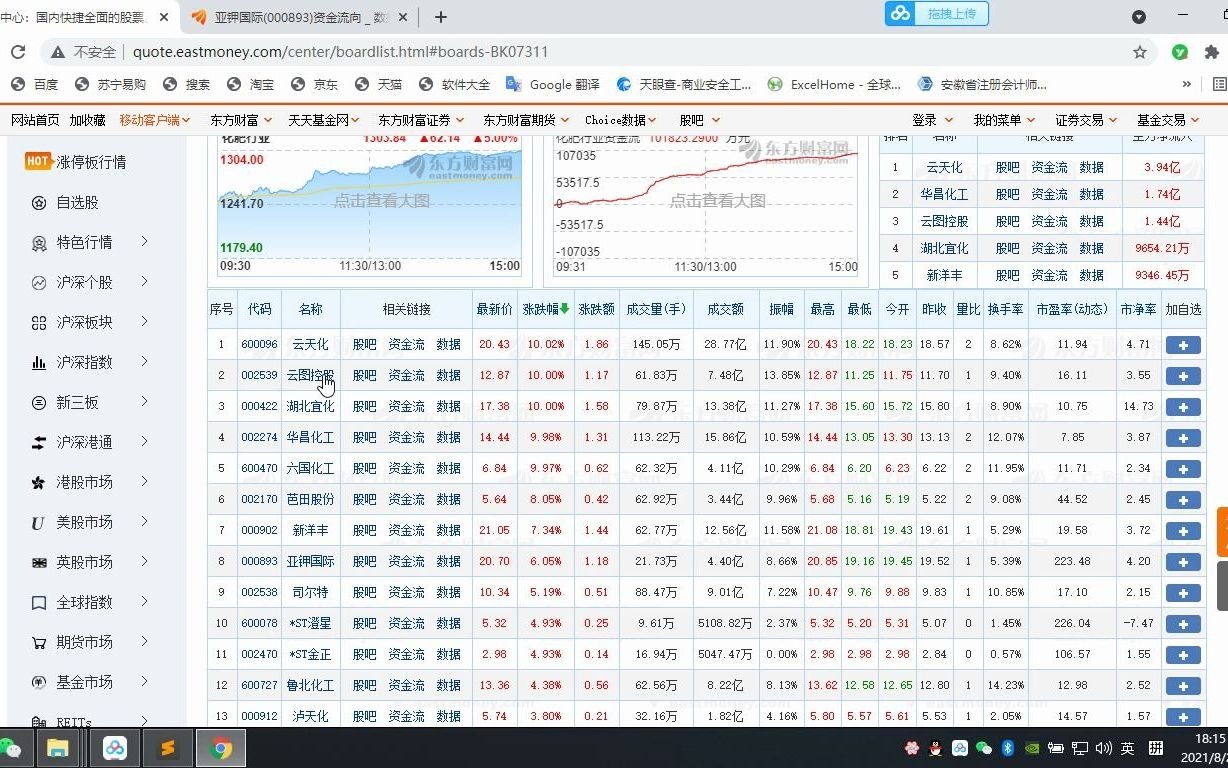Expand 沪深个股 submenu arrow

coord(145,281)
